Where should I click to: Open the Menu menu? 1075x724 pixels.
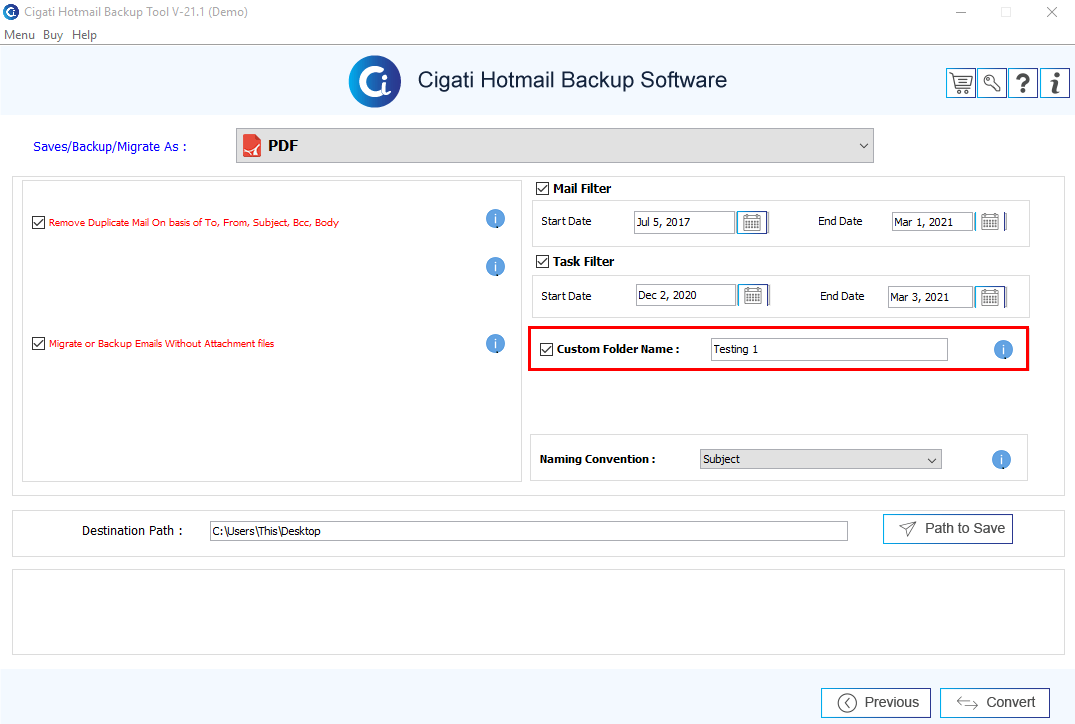pos(19,35)
